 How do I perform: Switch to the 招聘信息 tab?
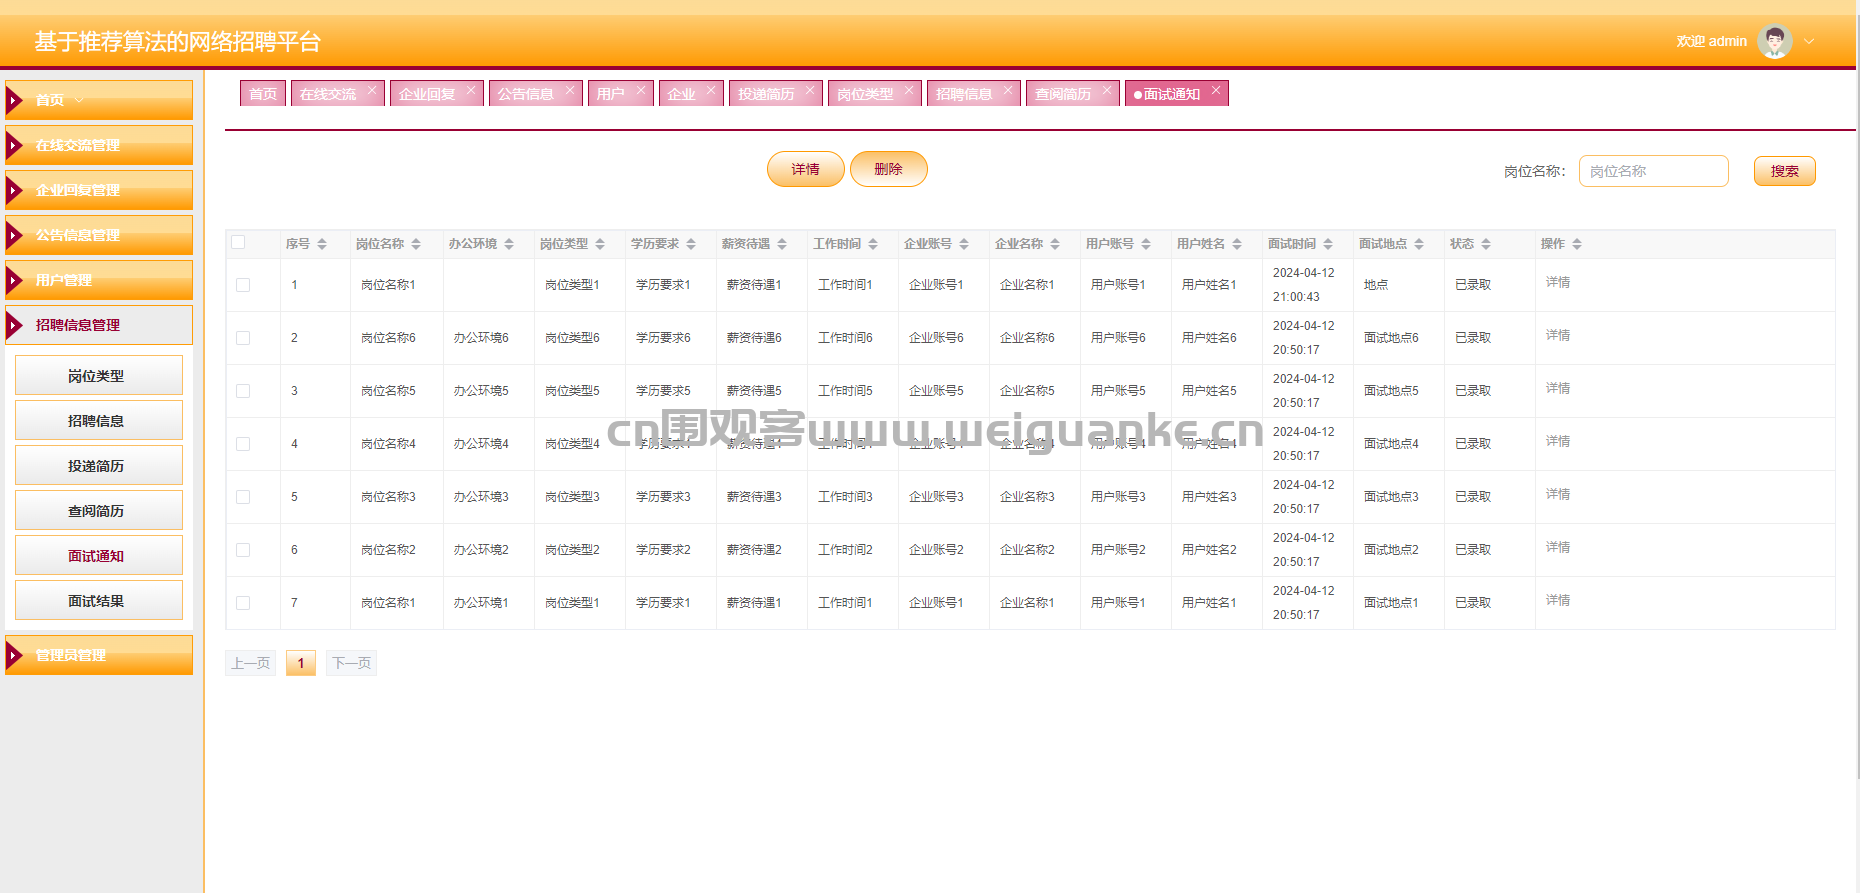point(964,94)
